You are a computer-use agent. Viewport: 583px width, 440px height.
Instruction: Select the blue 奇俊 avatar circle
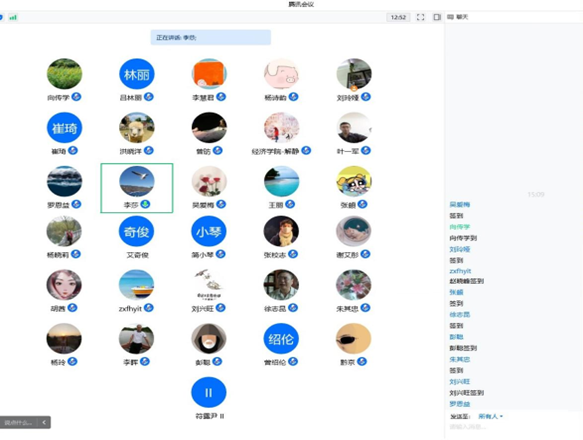click(136, 231)
